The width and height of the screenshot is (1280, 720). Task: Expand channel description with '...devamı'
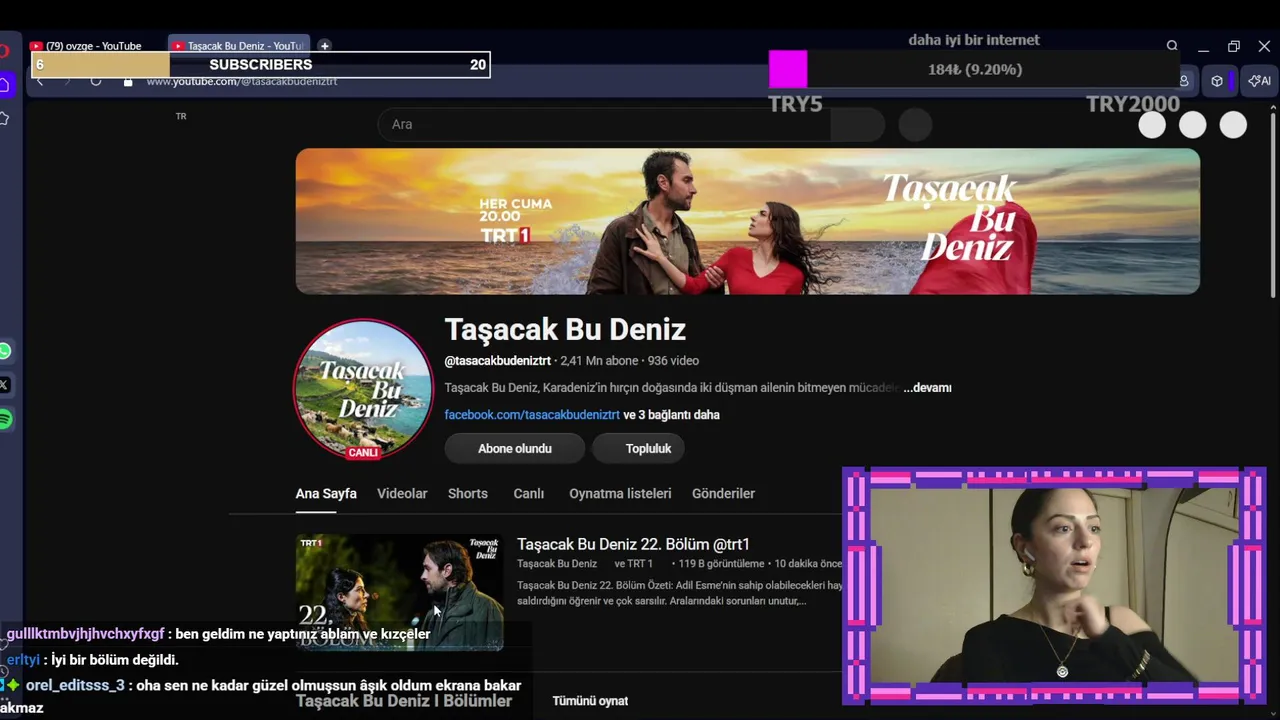tap(928, 388)
